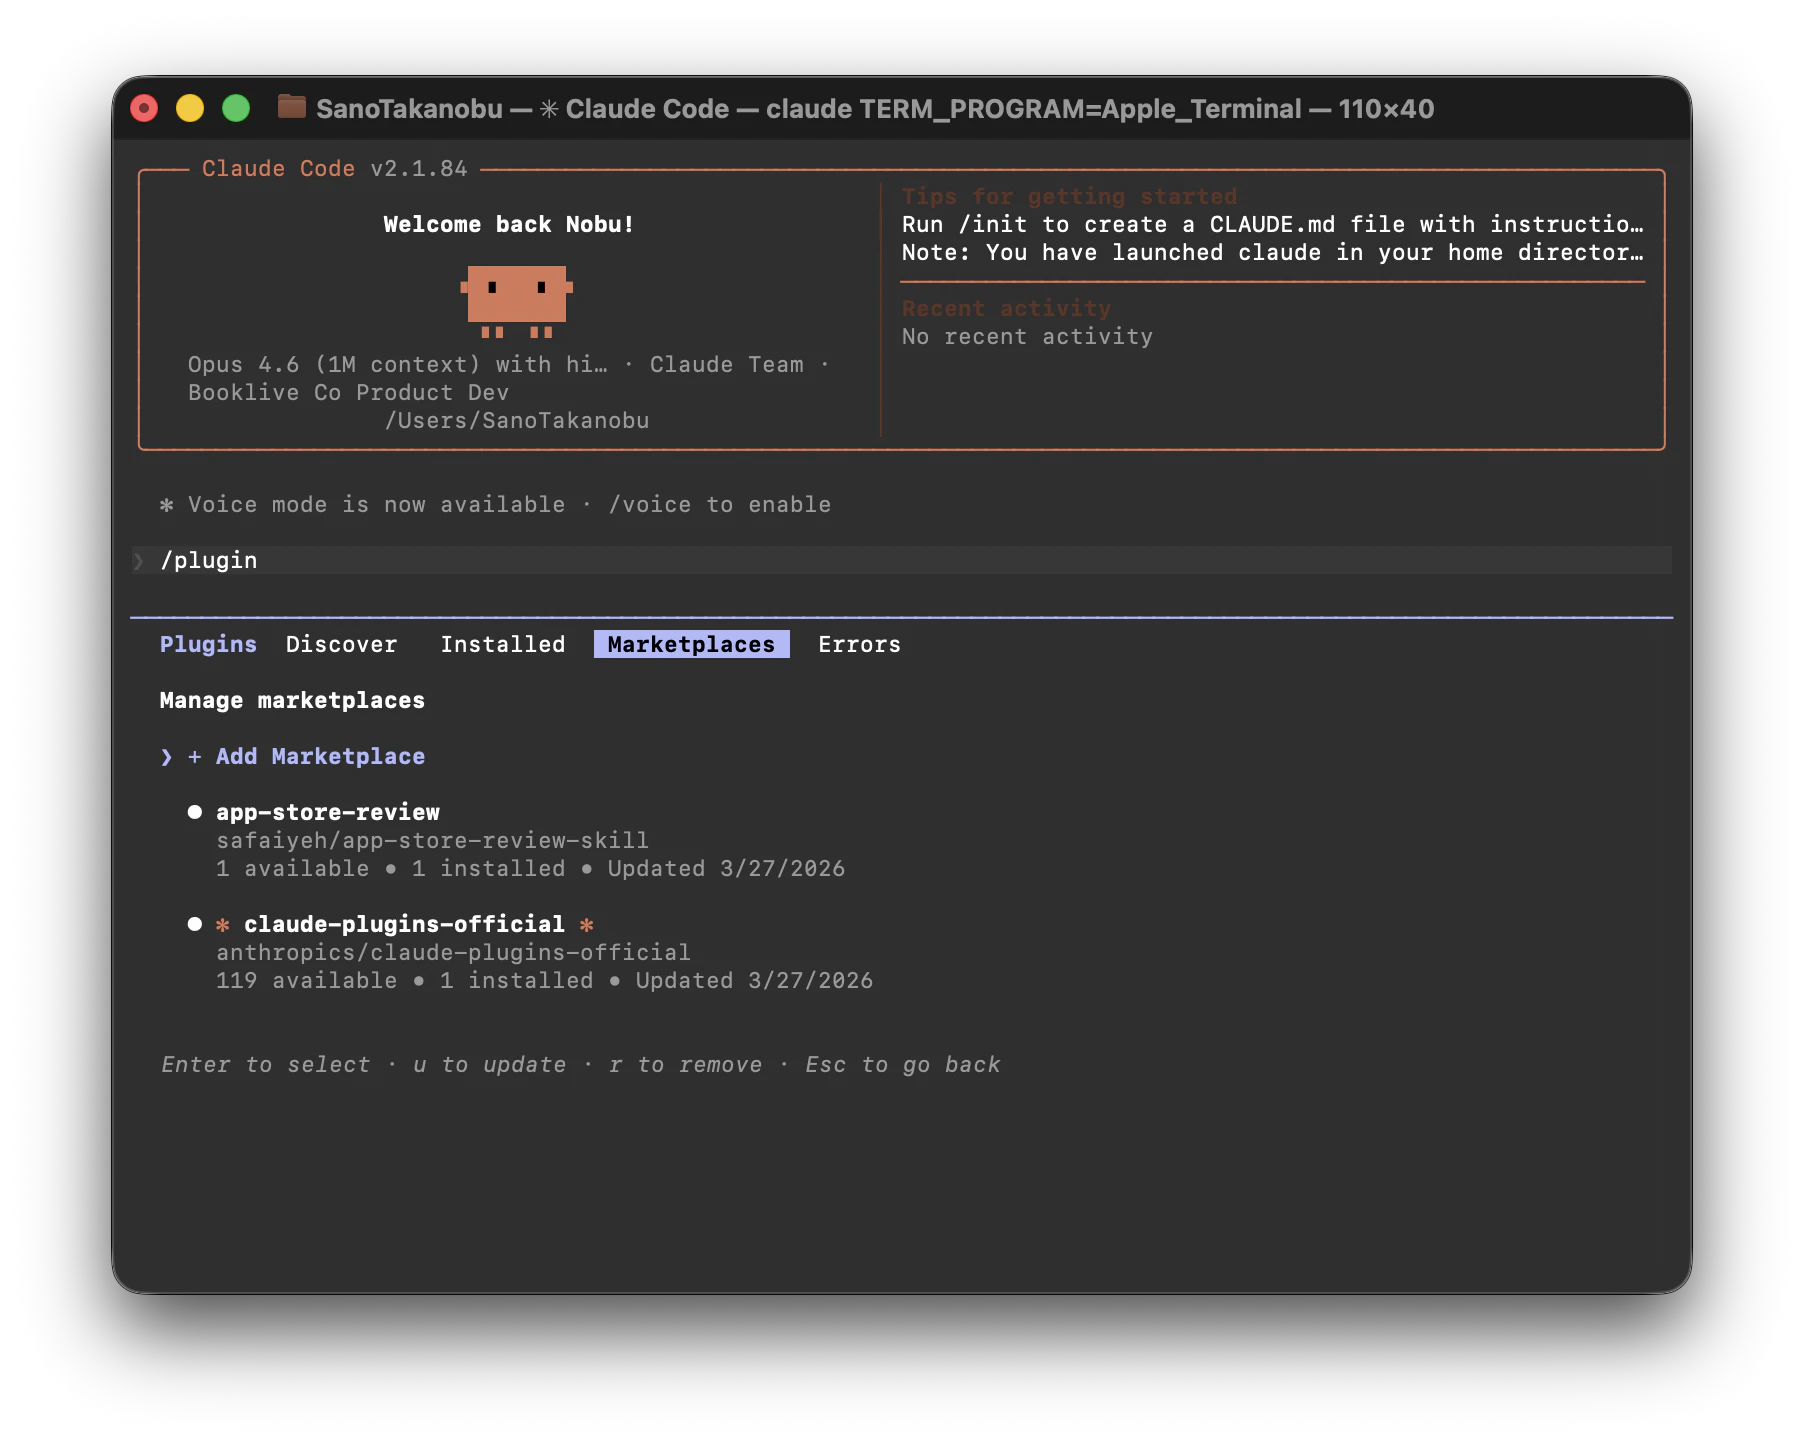
Task: Click the bullet marker next to app-store-review
Action: click(x=195, y=812)
